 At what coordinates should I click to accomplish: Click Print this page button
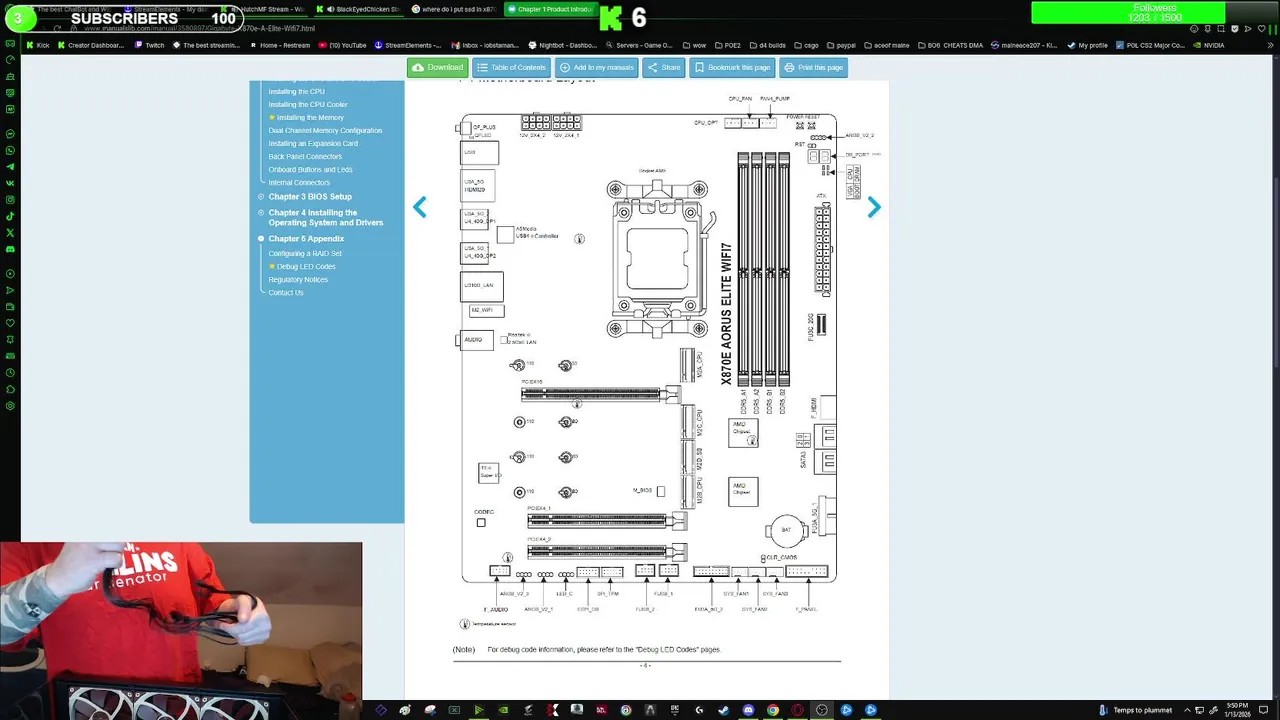pos(814,67)
